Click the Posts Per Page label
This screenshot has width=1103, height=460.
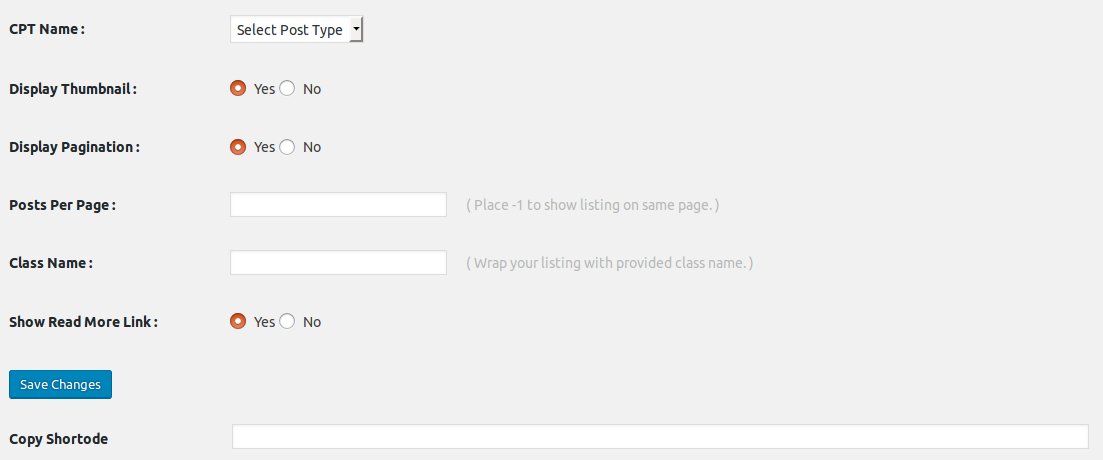63,205
